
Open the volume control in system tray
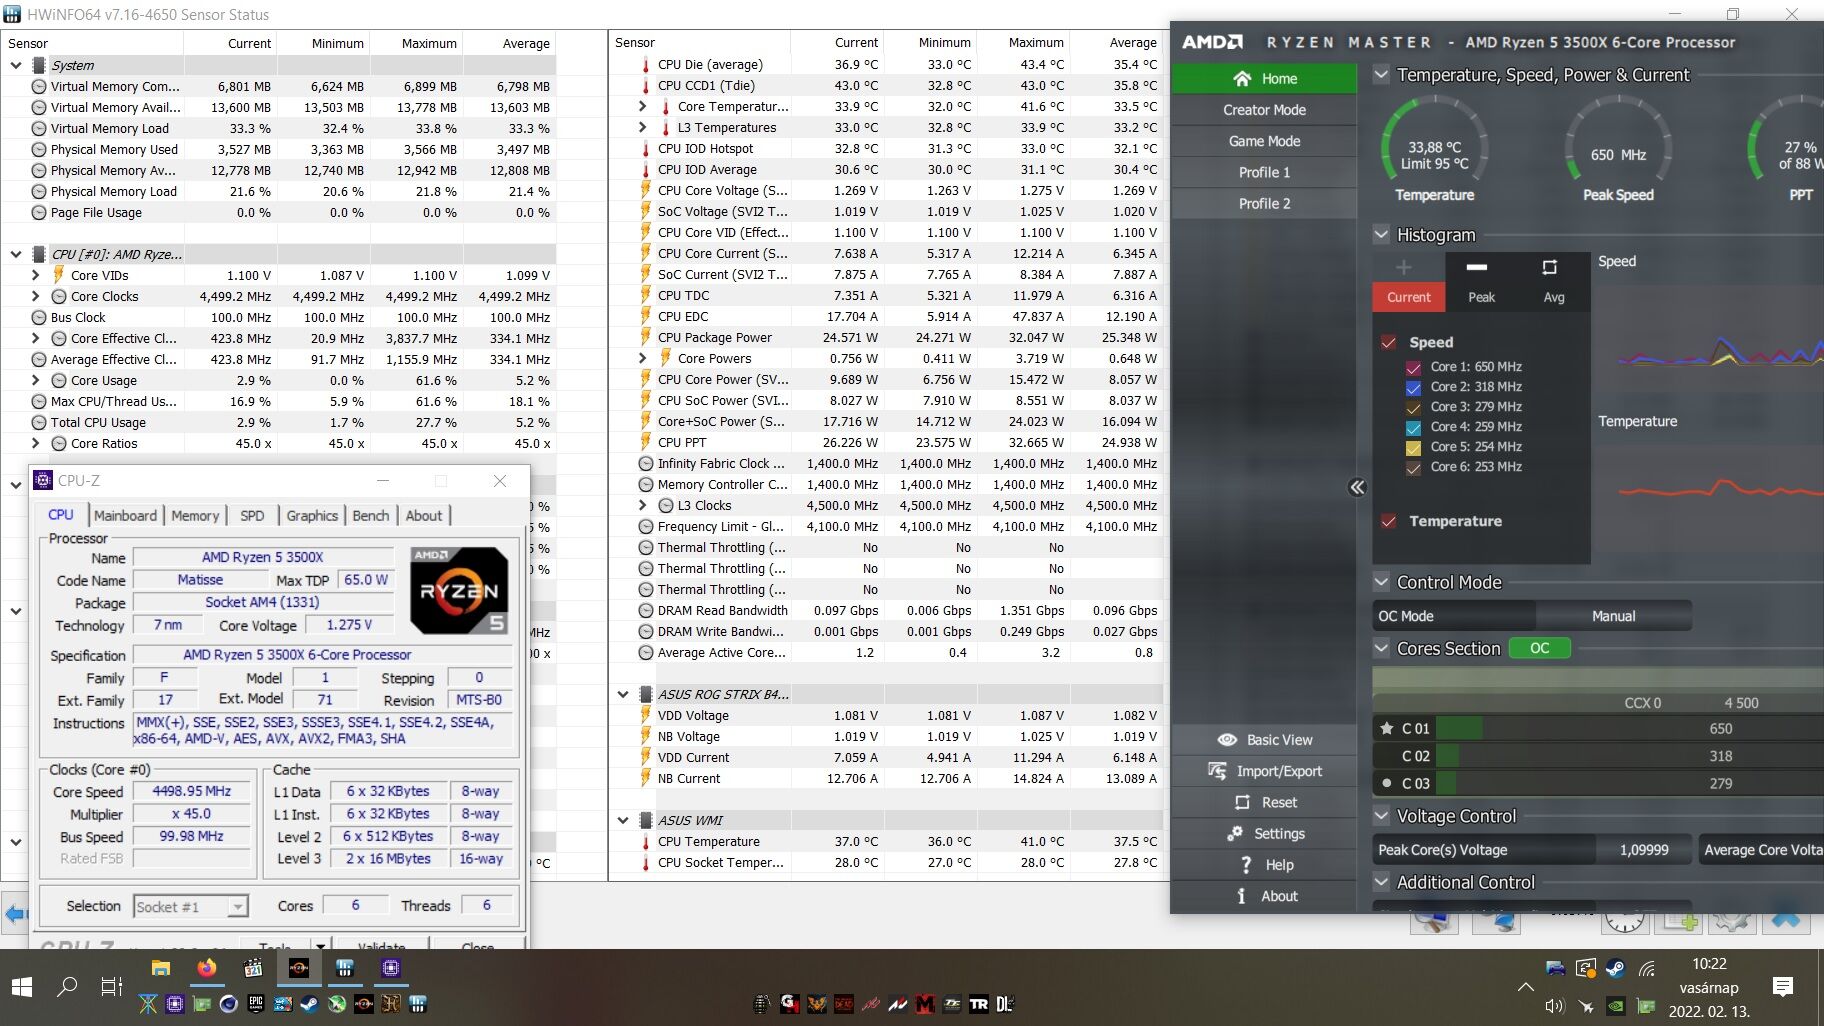point(1554,1006)
